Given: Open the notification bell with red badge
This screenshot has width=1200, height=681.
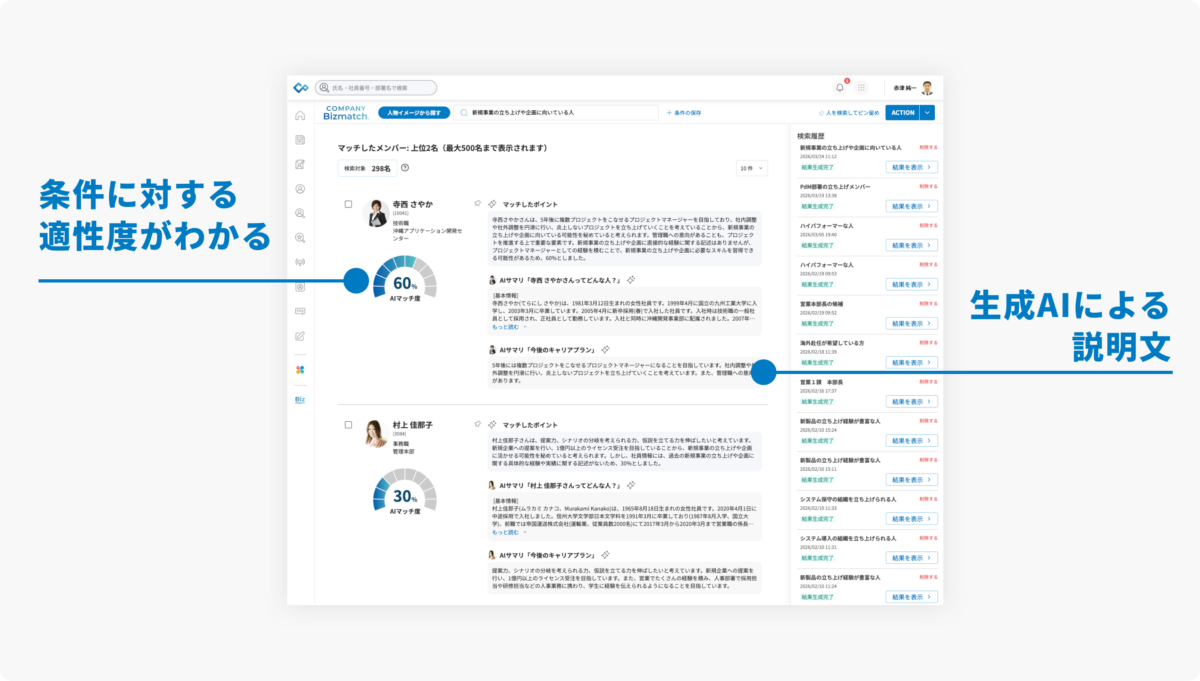Looking at the screenshot, I should 840,88.
